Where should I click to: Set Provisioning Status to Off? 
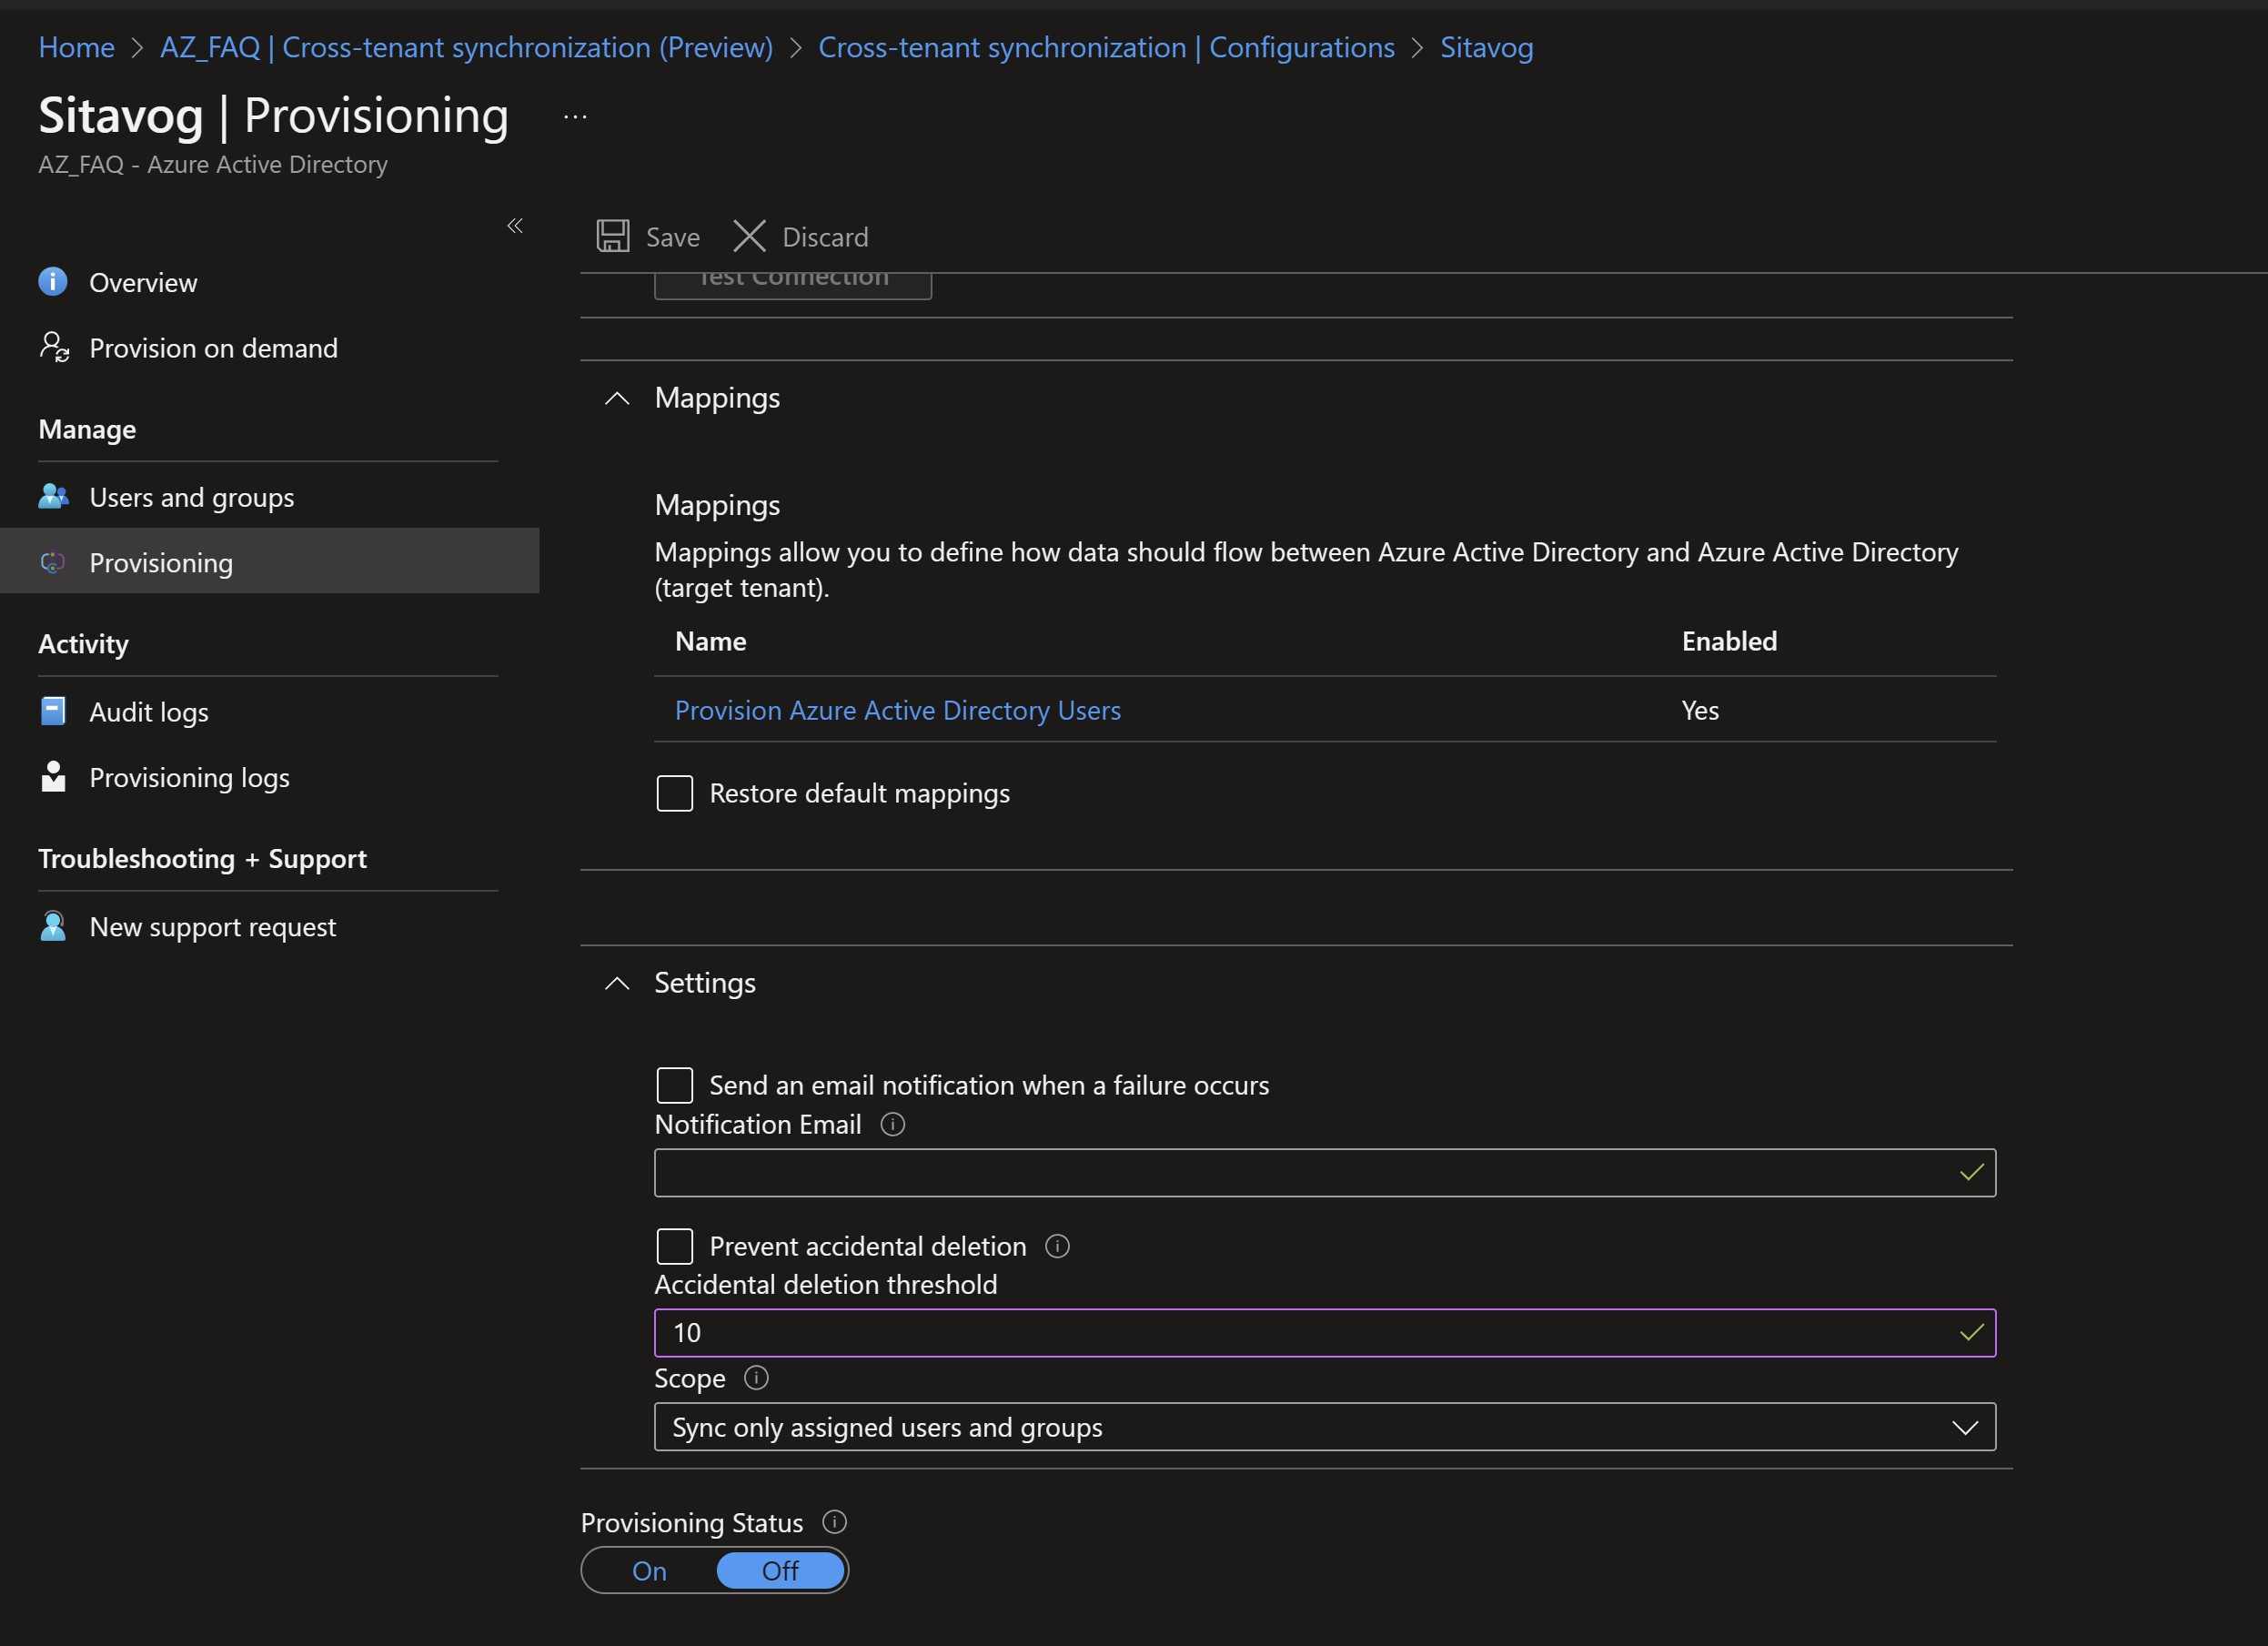[780, 1570]
